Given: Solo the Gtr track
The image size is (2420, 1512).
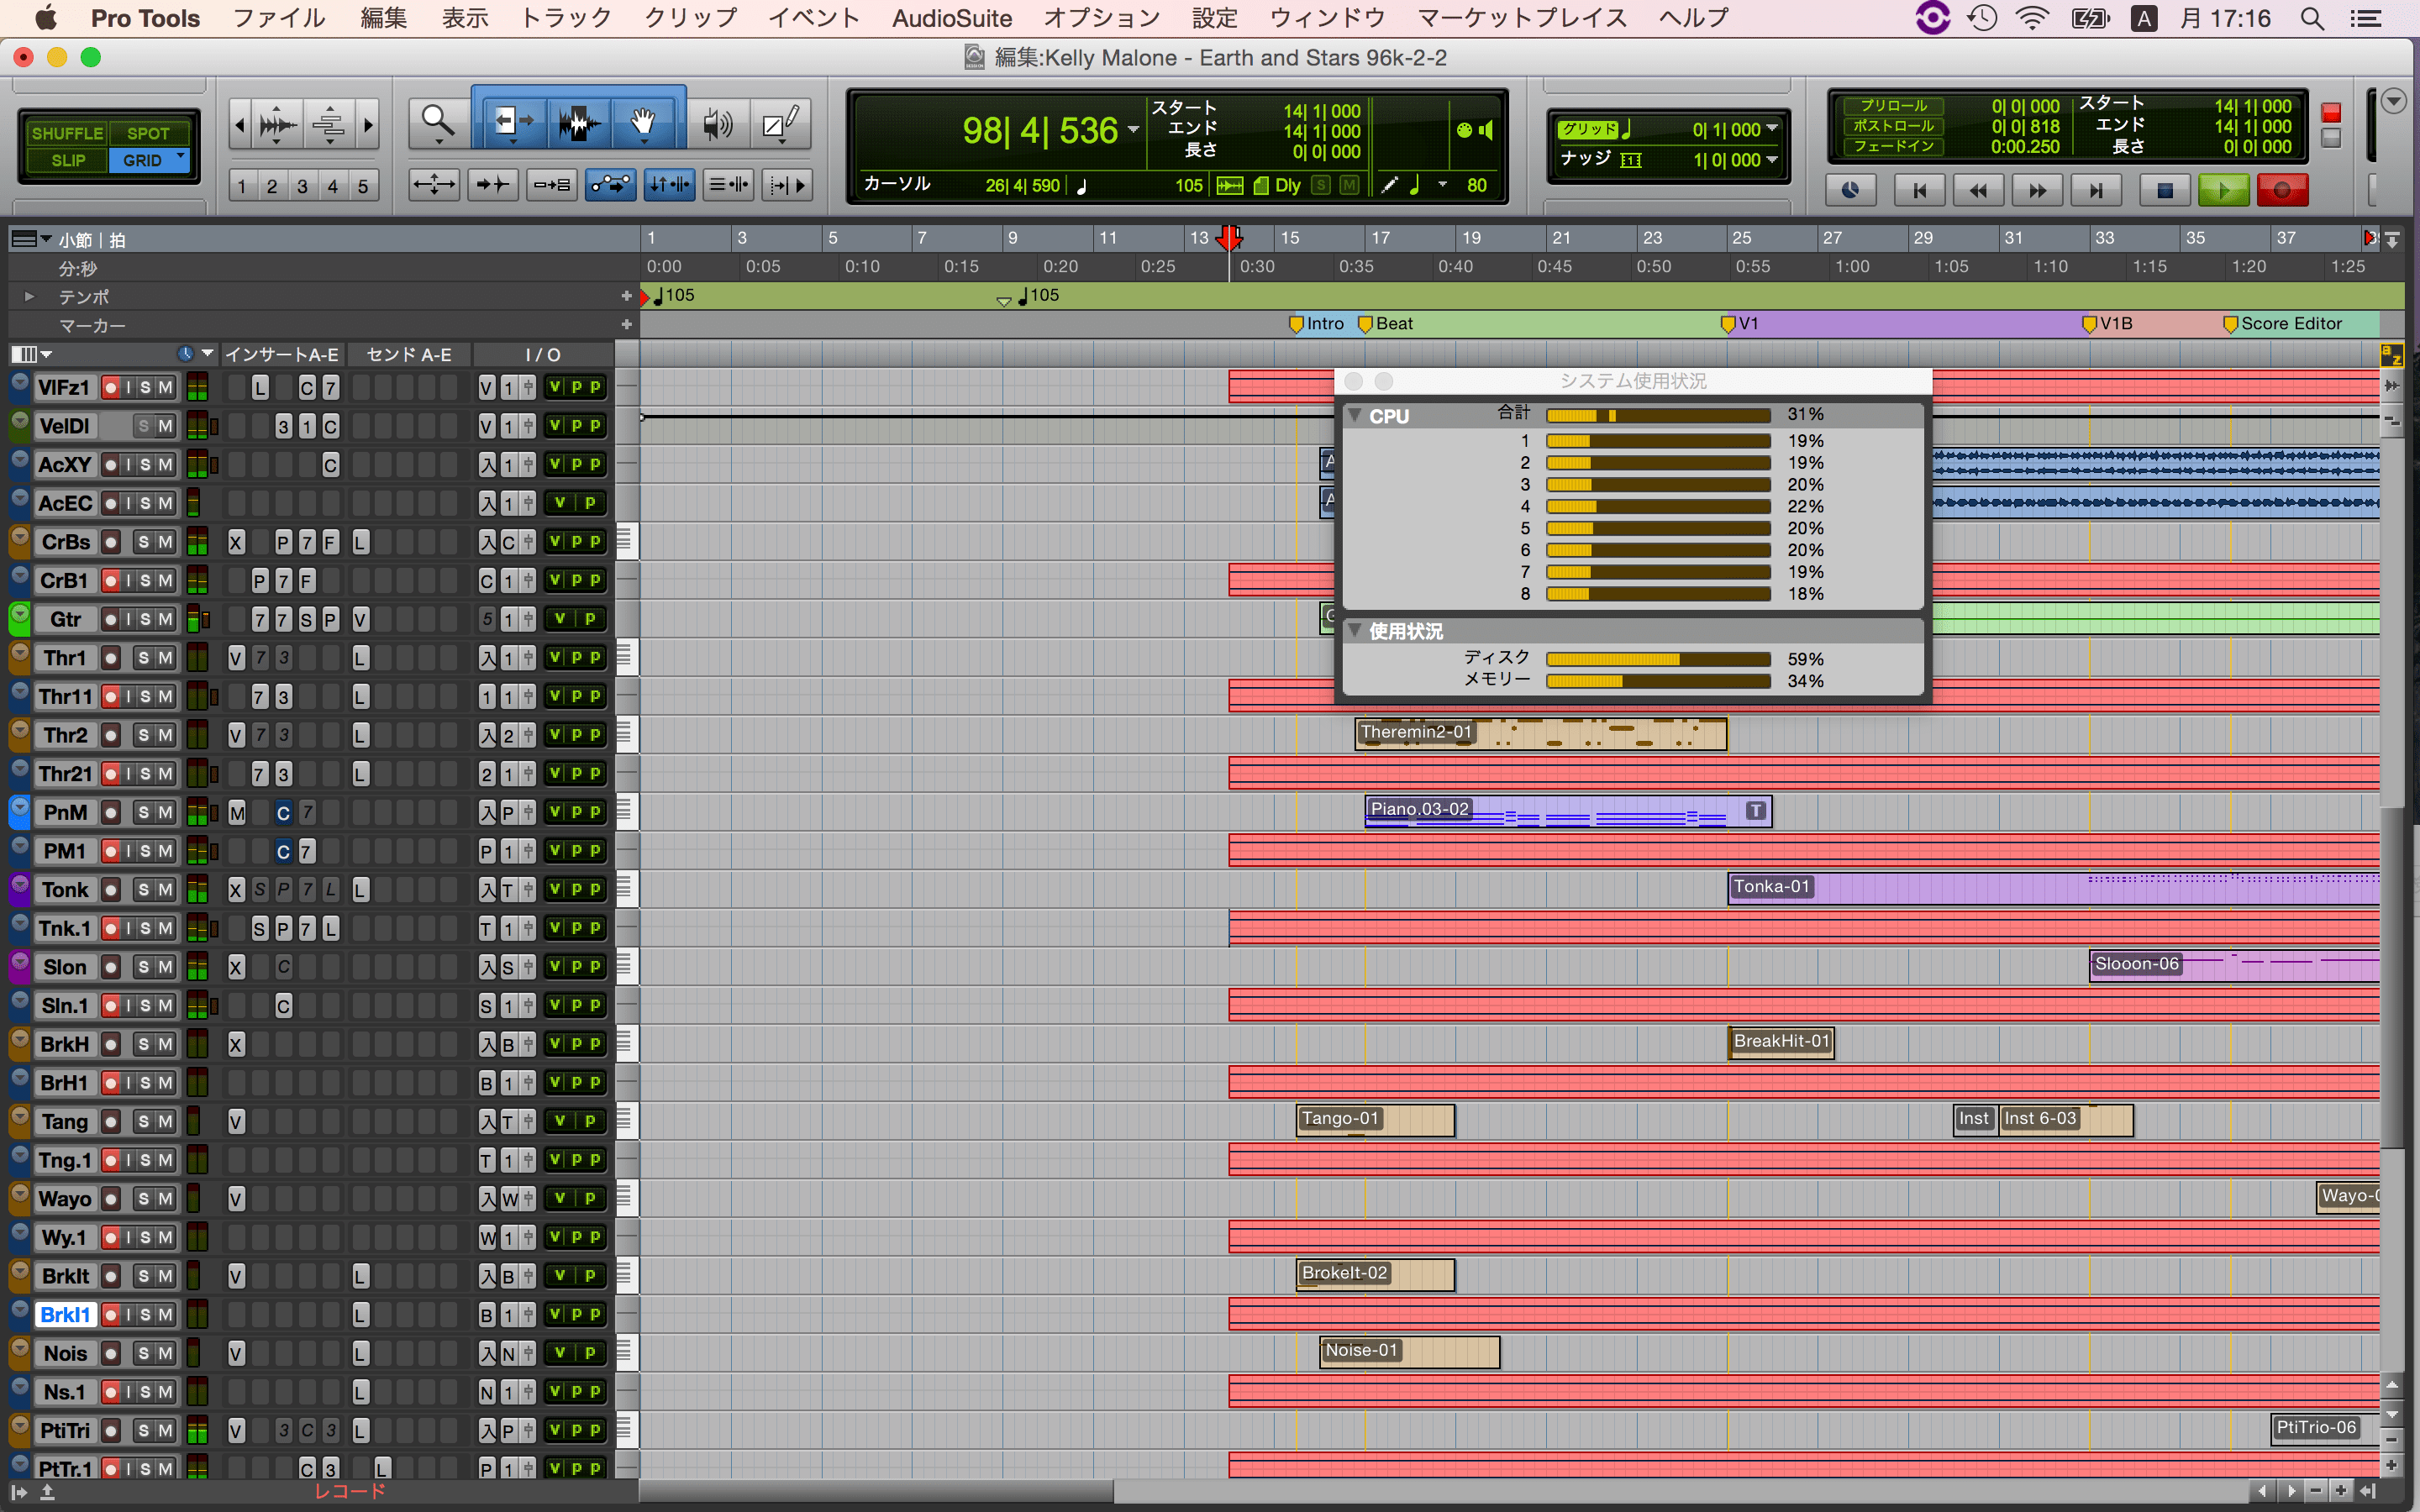Looking at the screenshot, I should [x=146, y=619].
